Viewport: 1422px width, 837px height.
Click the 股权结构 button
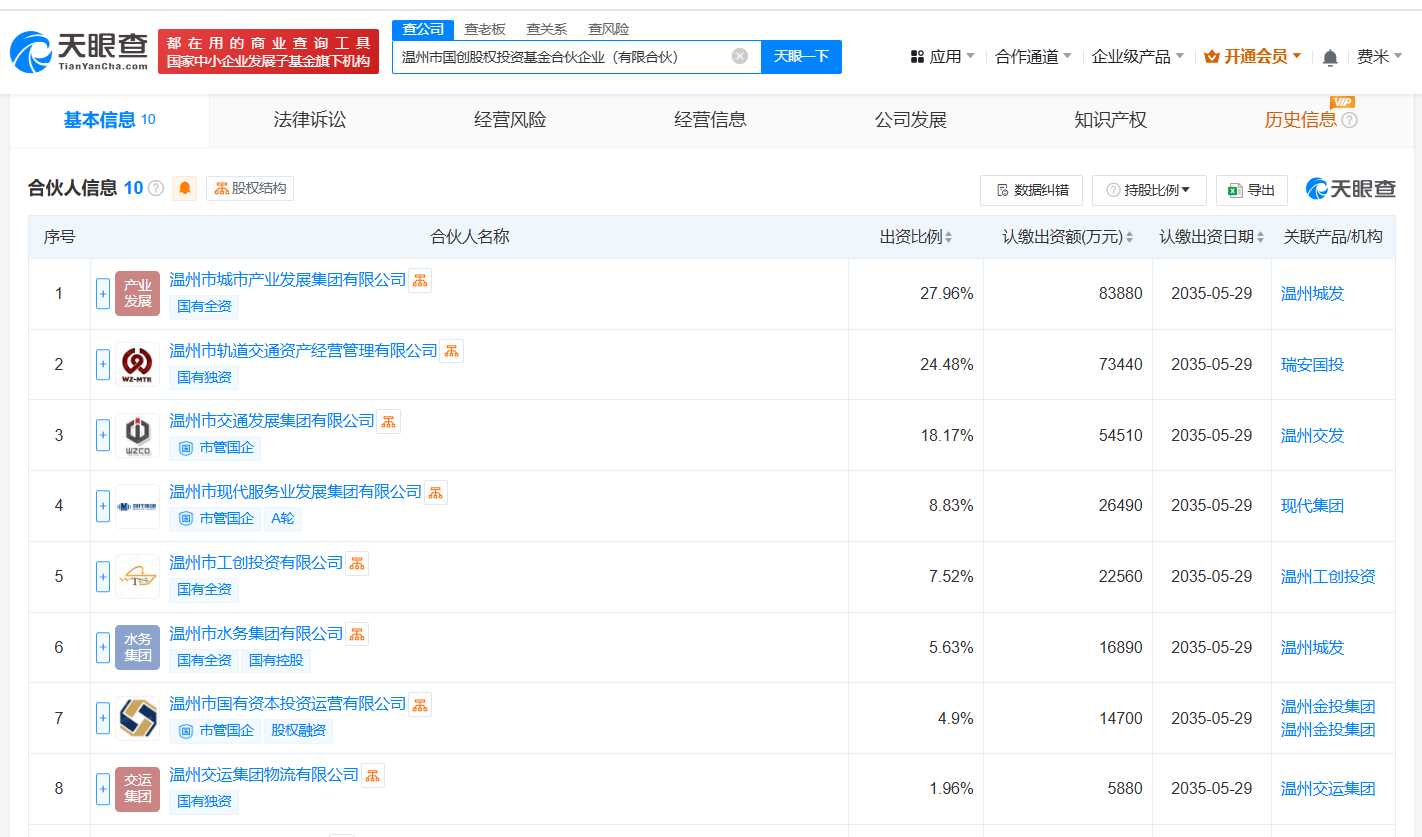[250, 188]
